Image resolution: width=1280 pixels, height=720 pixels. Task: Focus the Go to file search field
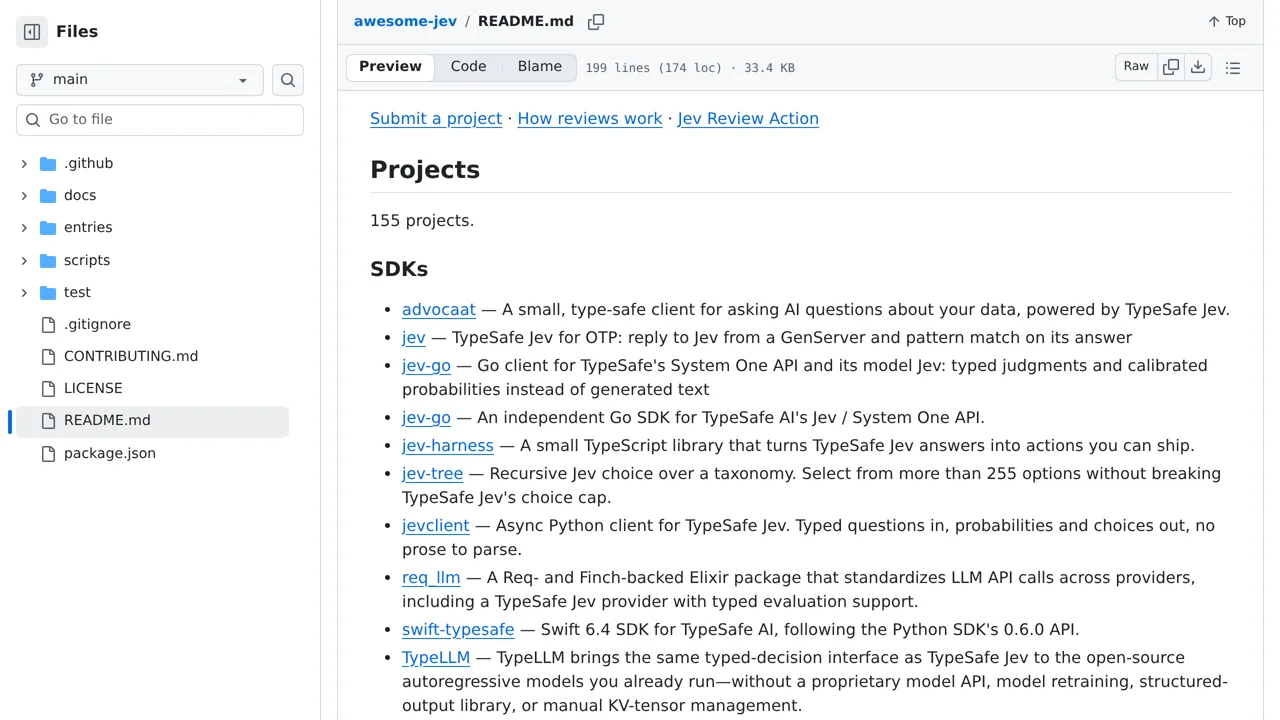[x=160, y=120]
